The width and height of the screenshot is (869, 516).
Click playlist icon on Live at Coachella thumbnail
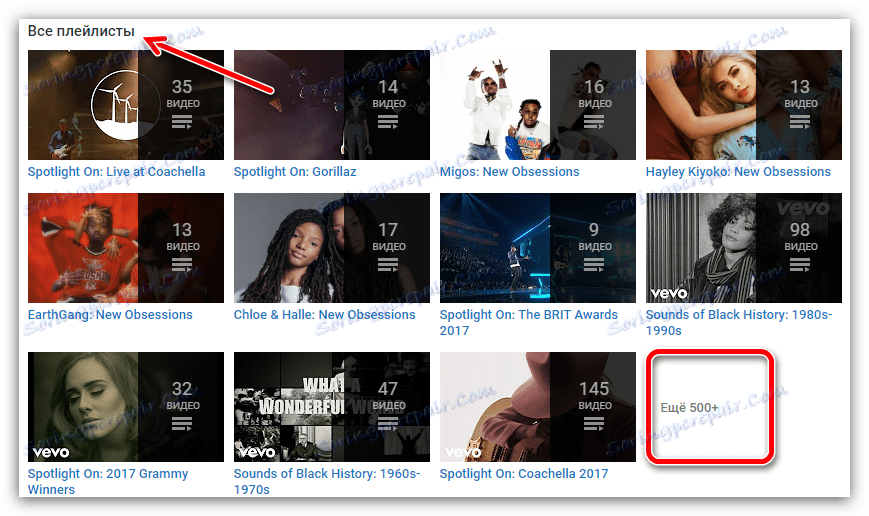(182, 121)
